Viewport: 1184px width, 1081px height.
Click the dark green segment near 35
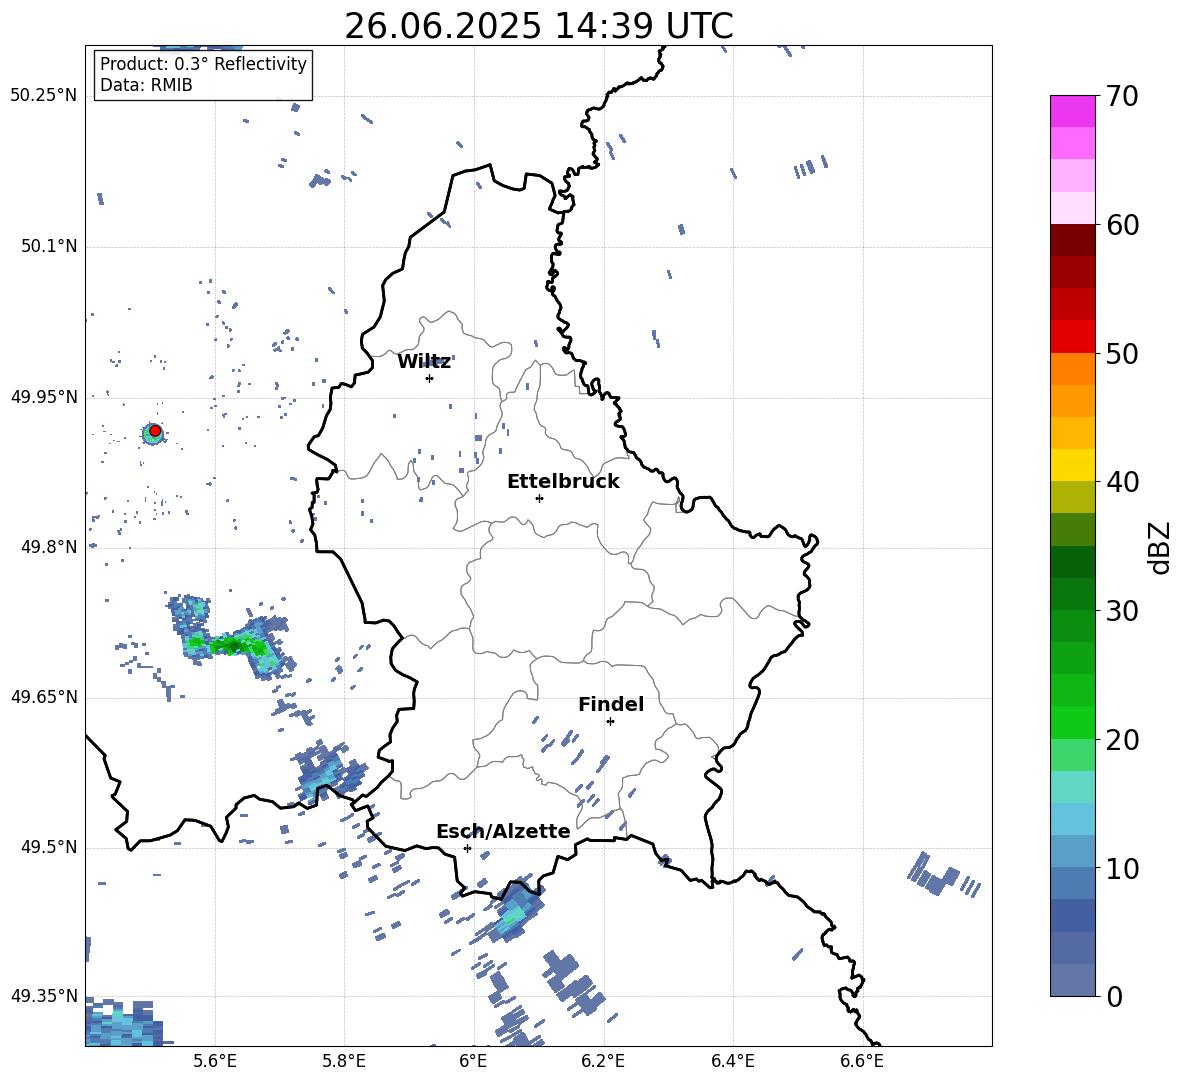pos(1073,562)
